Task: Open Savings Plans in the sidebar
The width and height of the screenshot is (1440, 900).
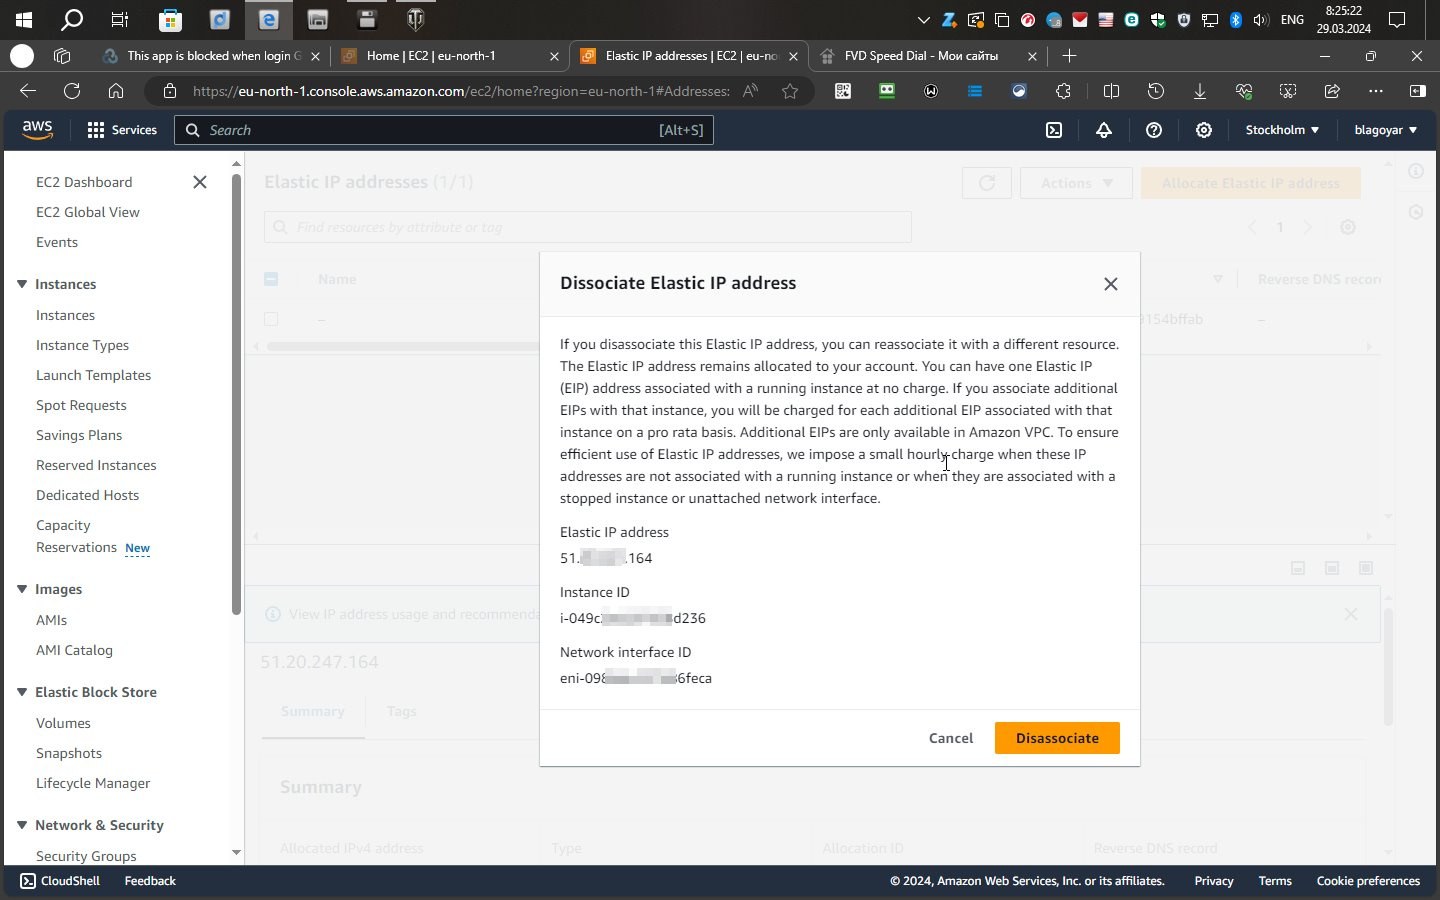Action: 79,435
